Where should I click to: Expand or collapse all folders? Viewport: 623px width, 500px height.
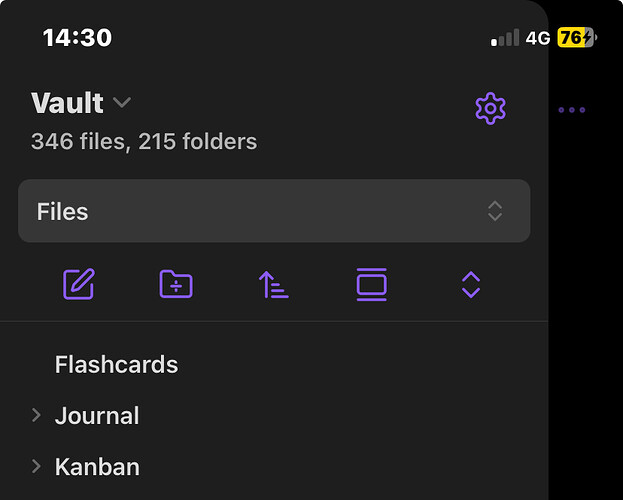[x=471, y=285]
